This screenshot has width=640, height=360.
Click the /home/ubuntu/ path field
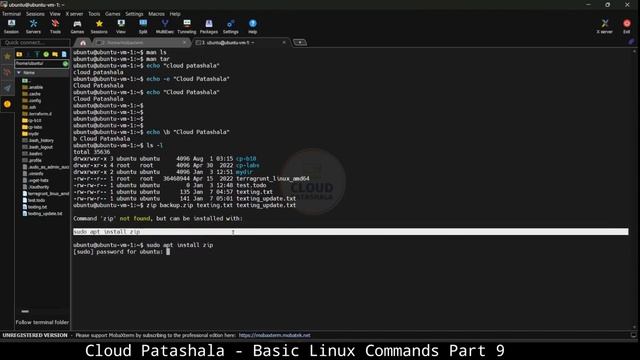(38, 64)
